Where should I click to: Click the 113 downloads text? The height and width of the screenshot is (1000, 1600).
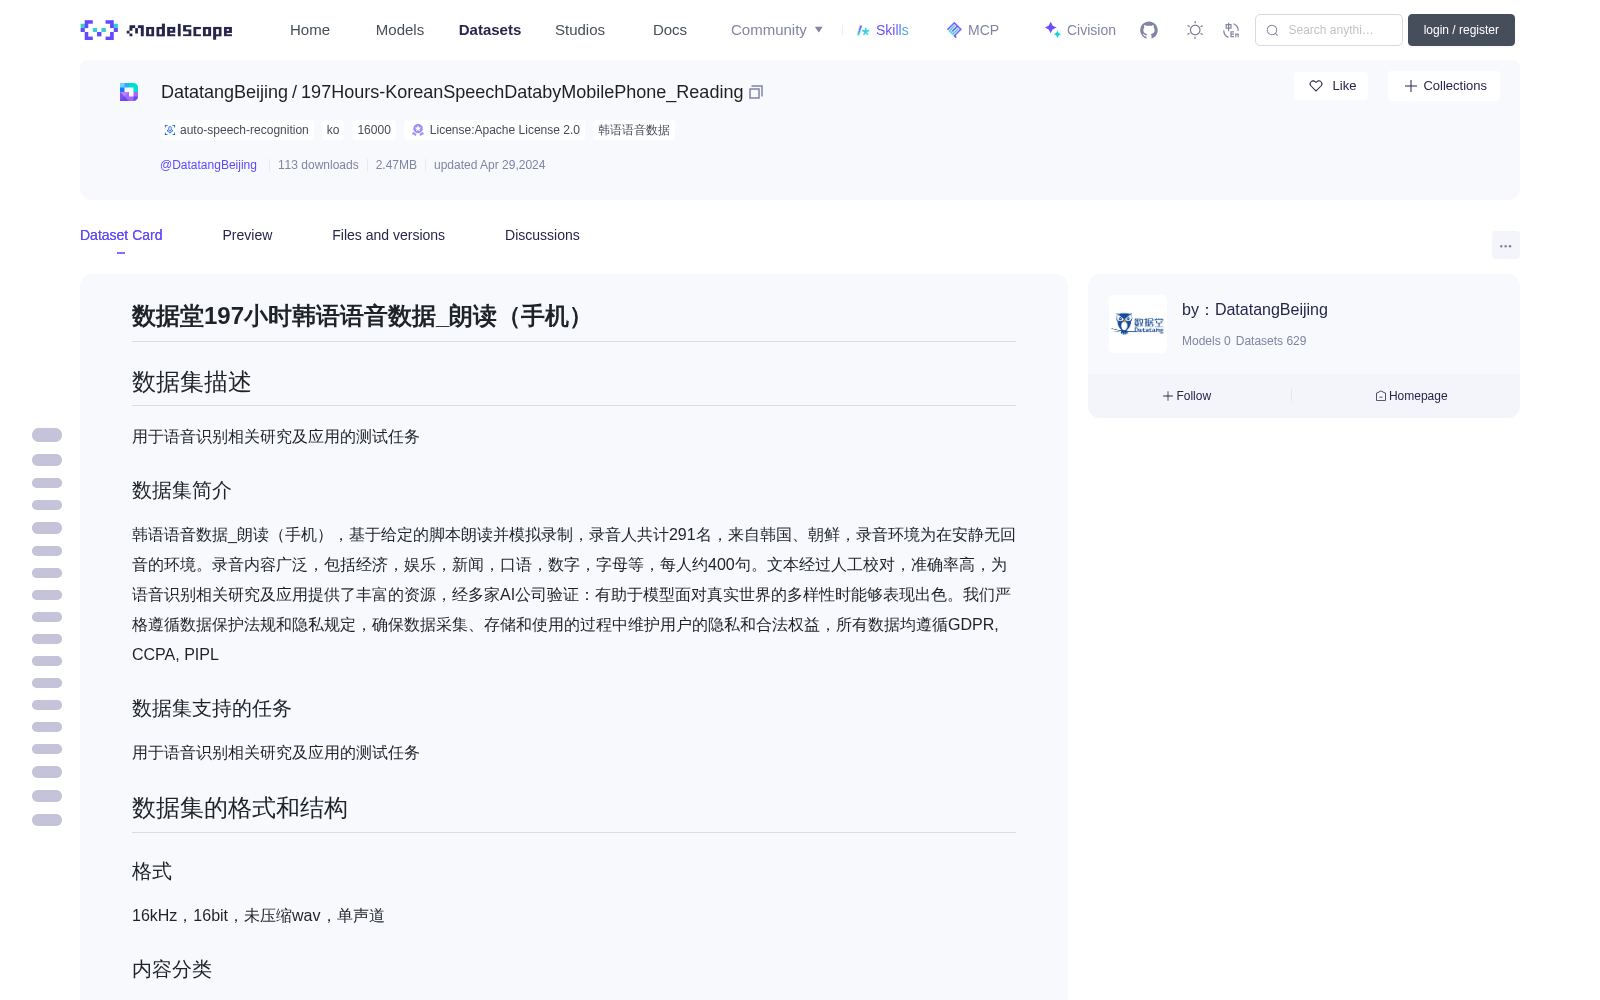(x=318, y=165)
